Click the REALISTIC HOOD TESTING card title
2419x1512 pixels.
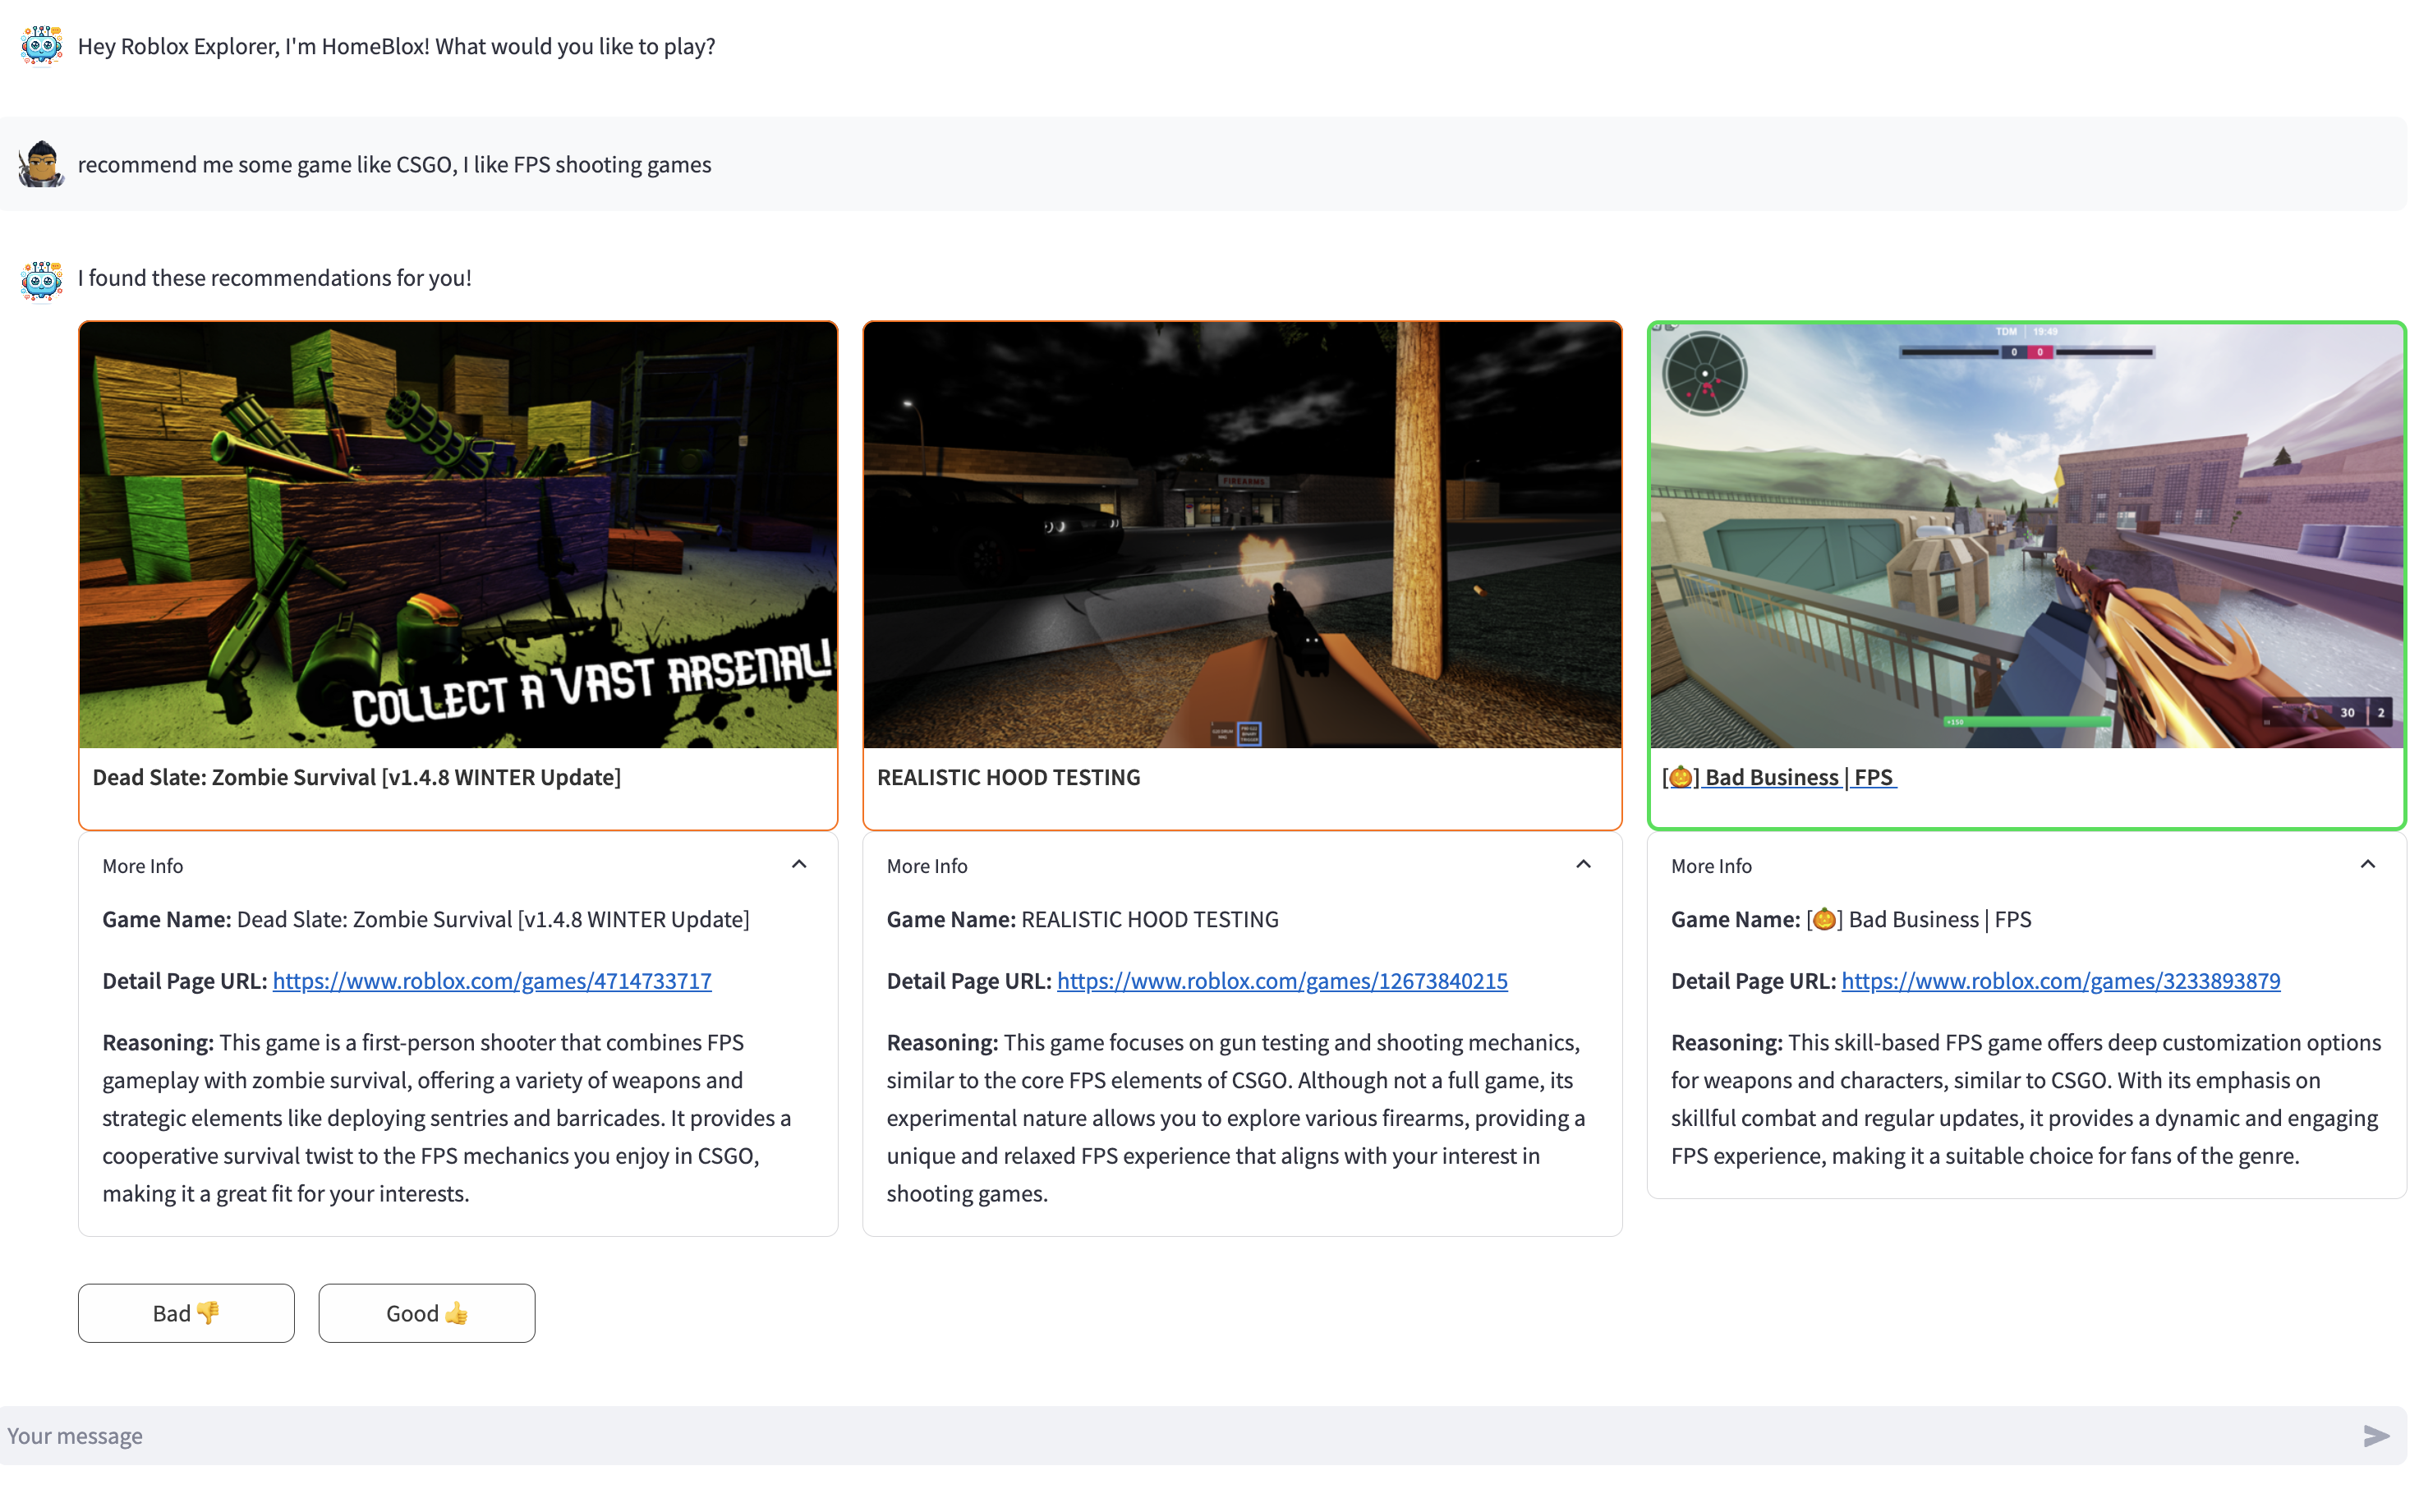click(1008, 777)
